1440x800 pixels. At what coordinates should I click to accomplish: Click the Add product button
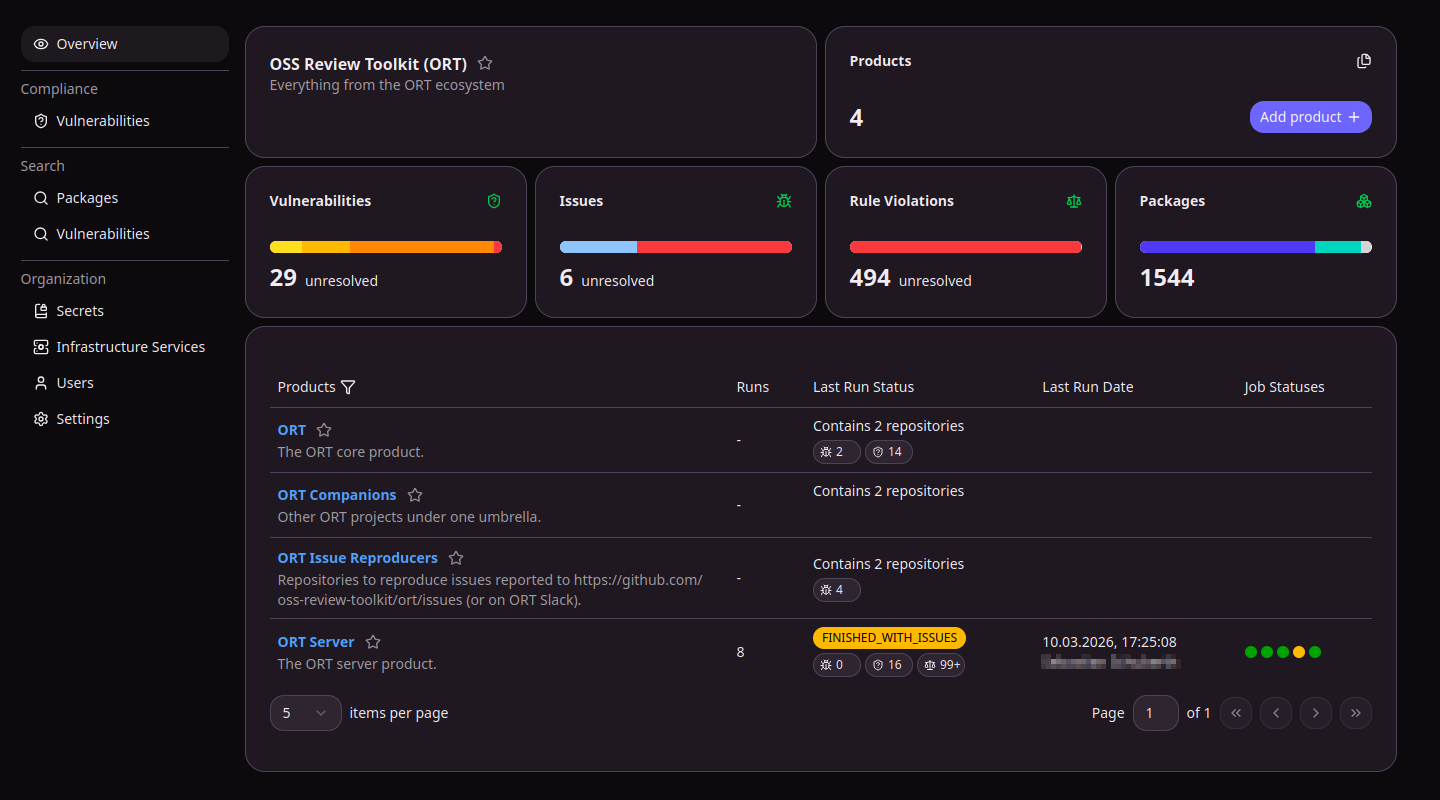pyautogui.click(x=1310, y=117)
